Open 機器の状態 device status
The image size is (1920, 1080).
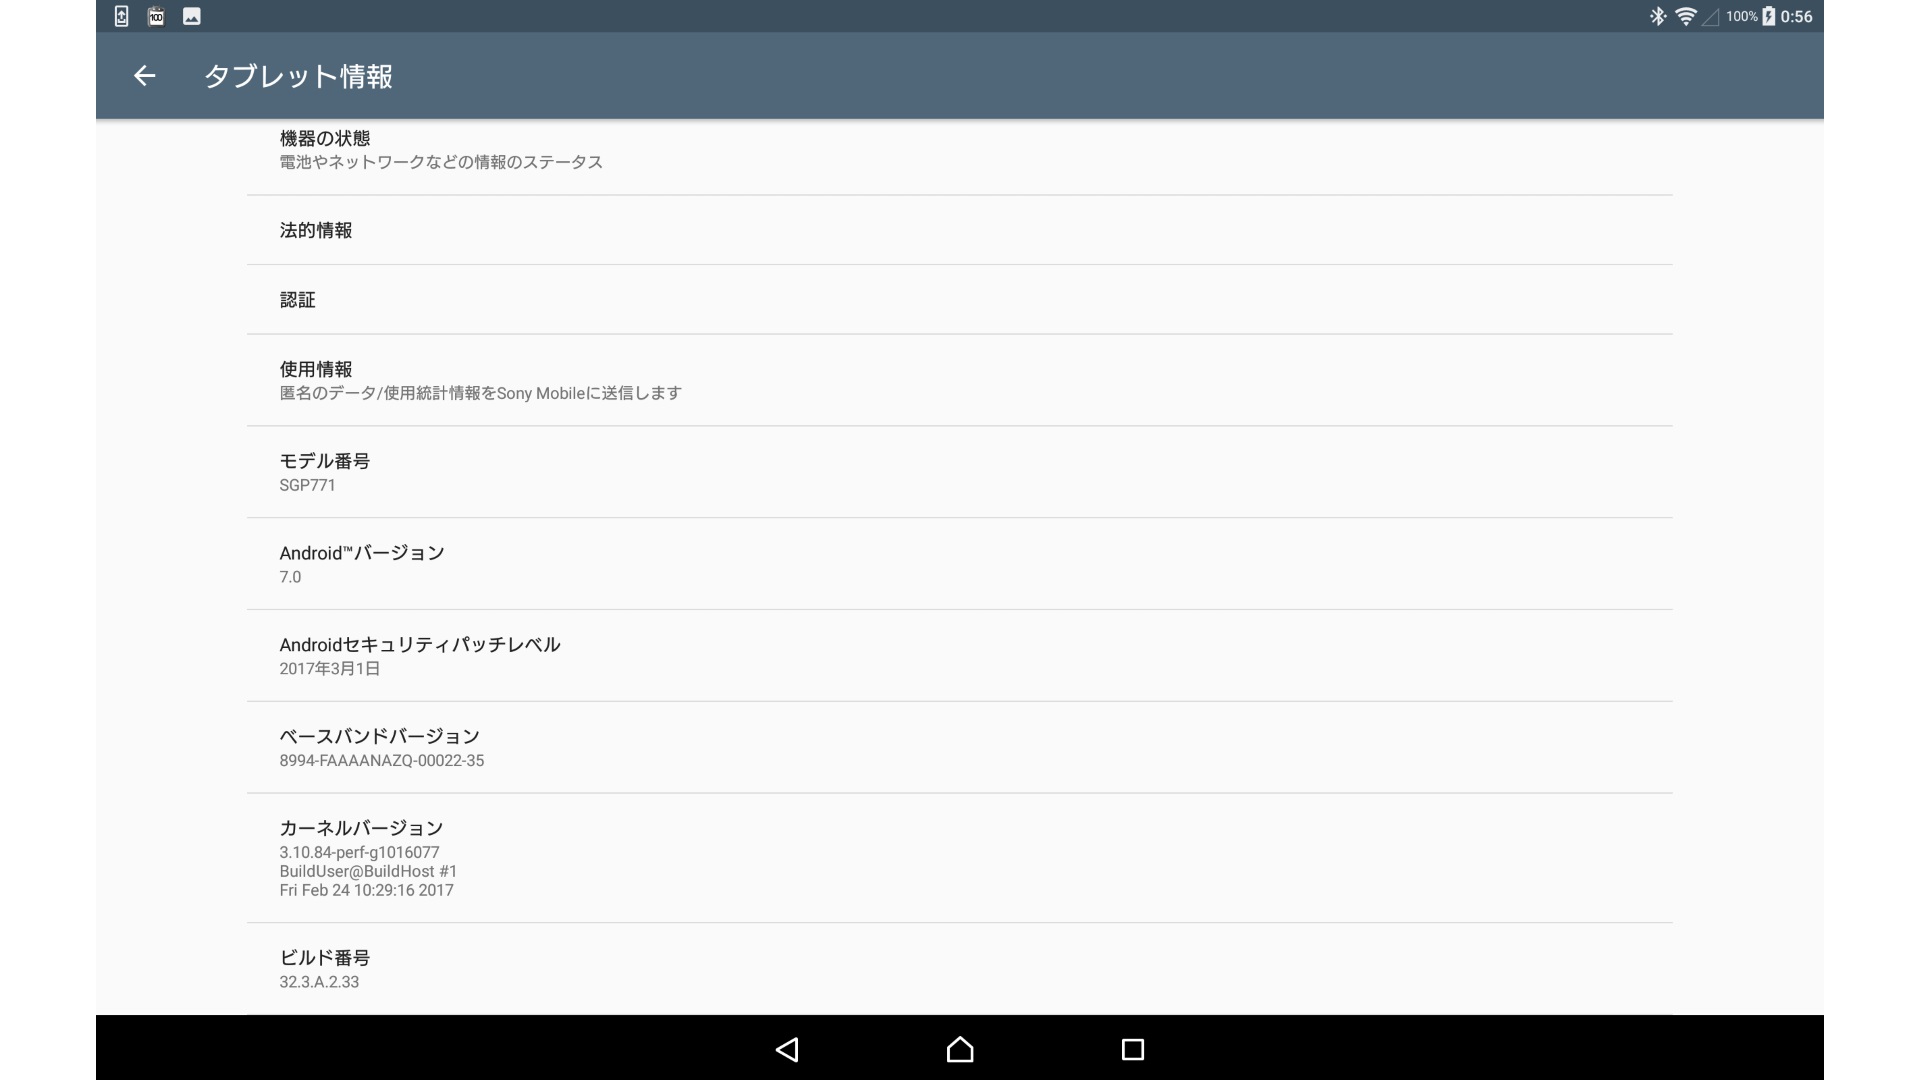point(960,150)
